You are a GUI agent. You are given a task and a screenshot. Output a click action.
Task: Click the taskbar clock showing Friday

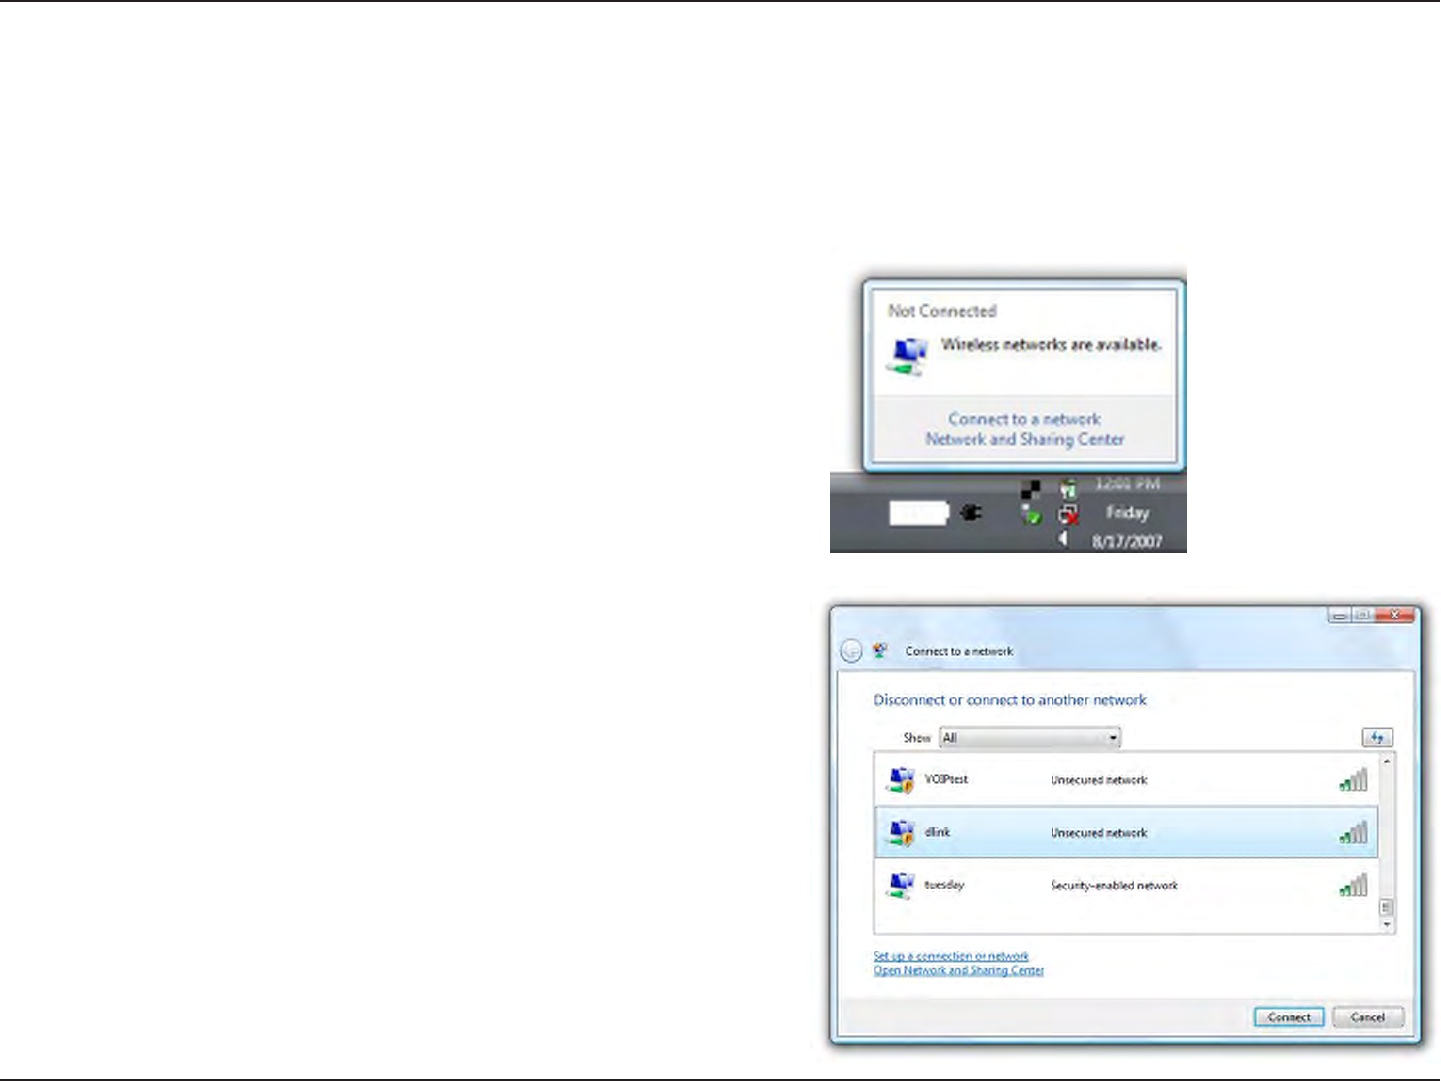pyautogui.click(x=1127, y=512)
